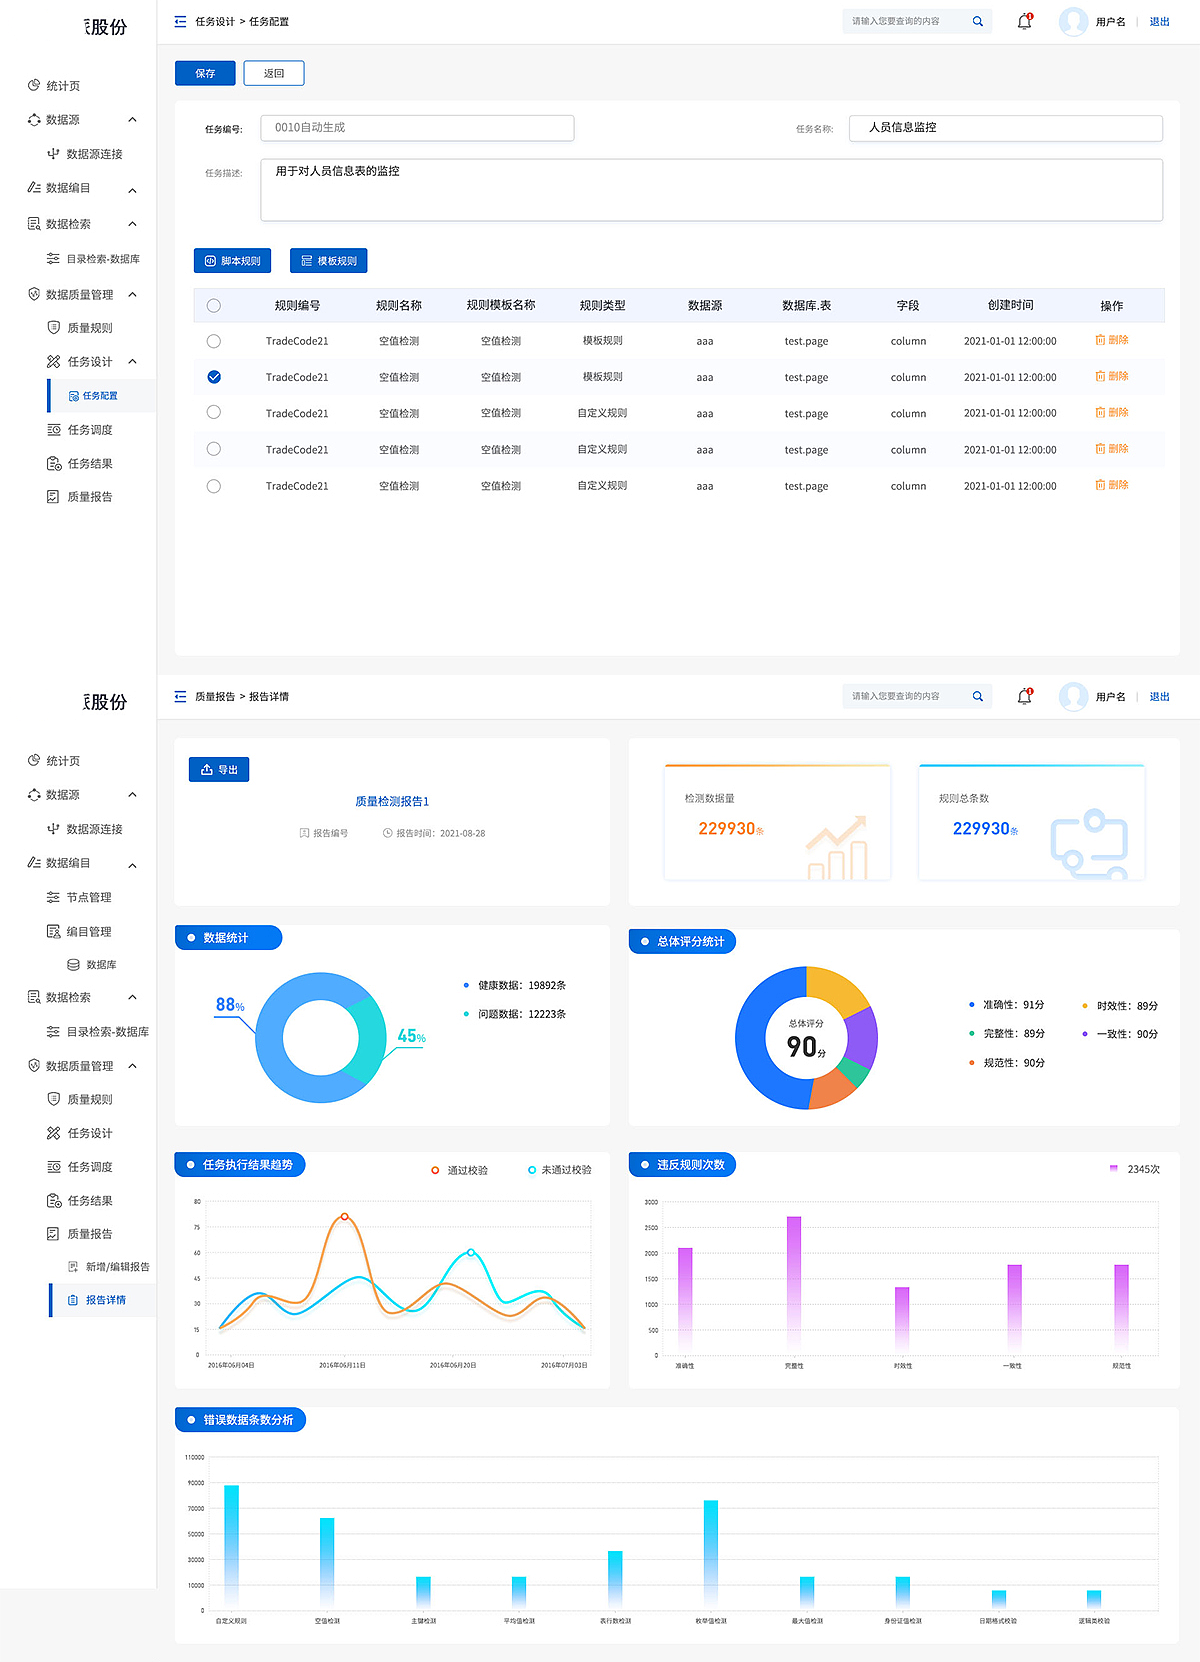The image size is (1200, 1662).
Task: Click the 统计页 icon in the upper sidebar
Action: (x=34, y=86)
